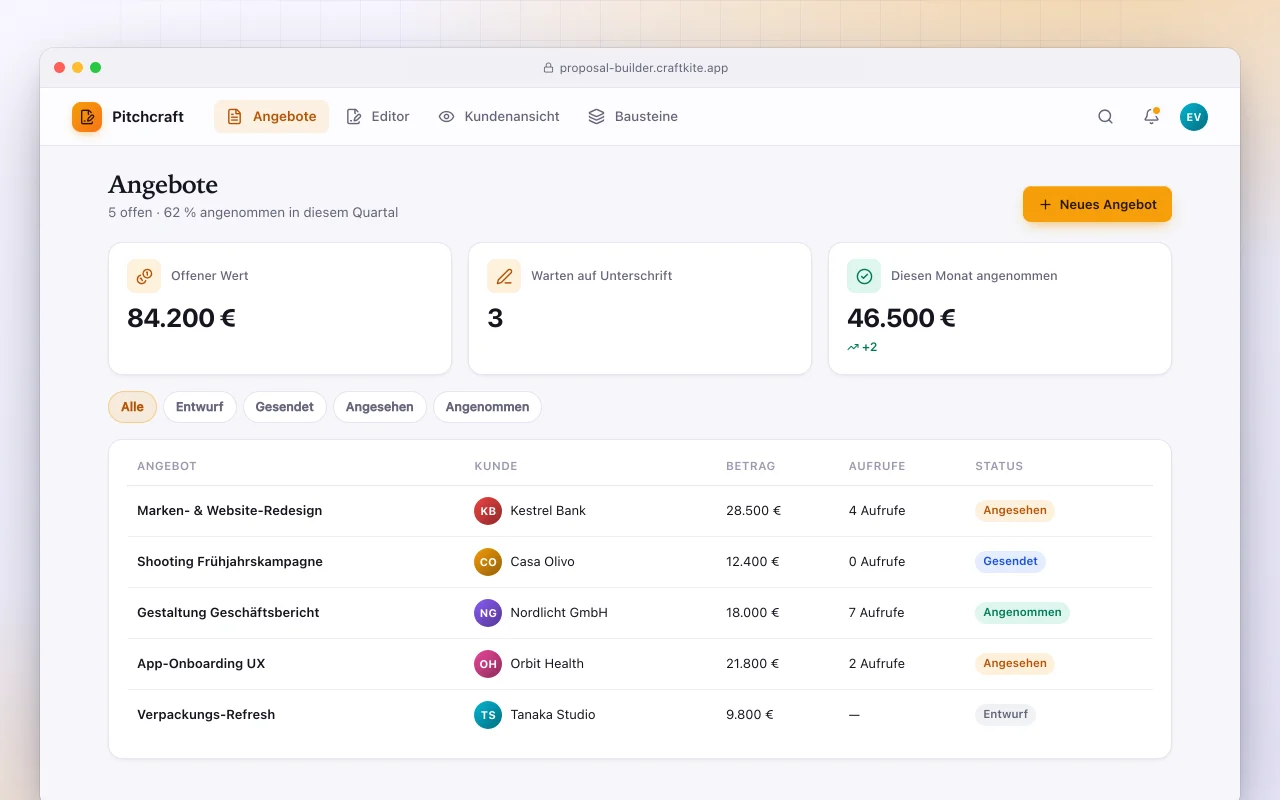Click Angenommen status badge for Nordlicht GmbH
The image size is (1280, 800).
1022,613
